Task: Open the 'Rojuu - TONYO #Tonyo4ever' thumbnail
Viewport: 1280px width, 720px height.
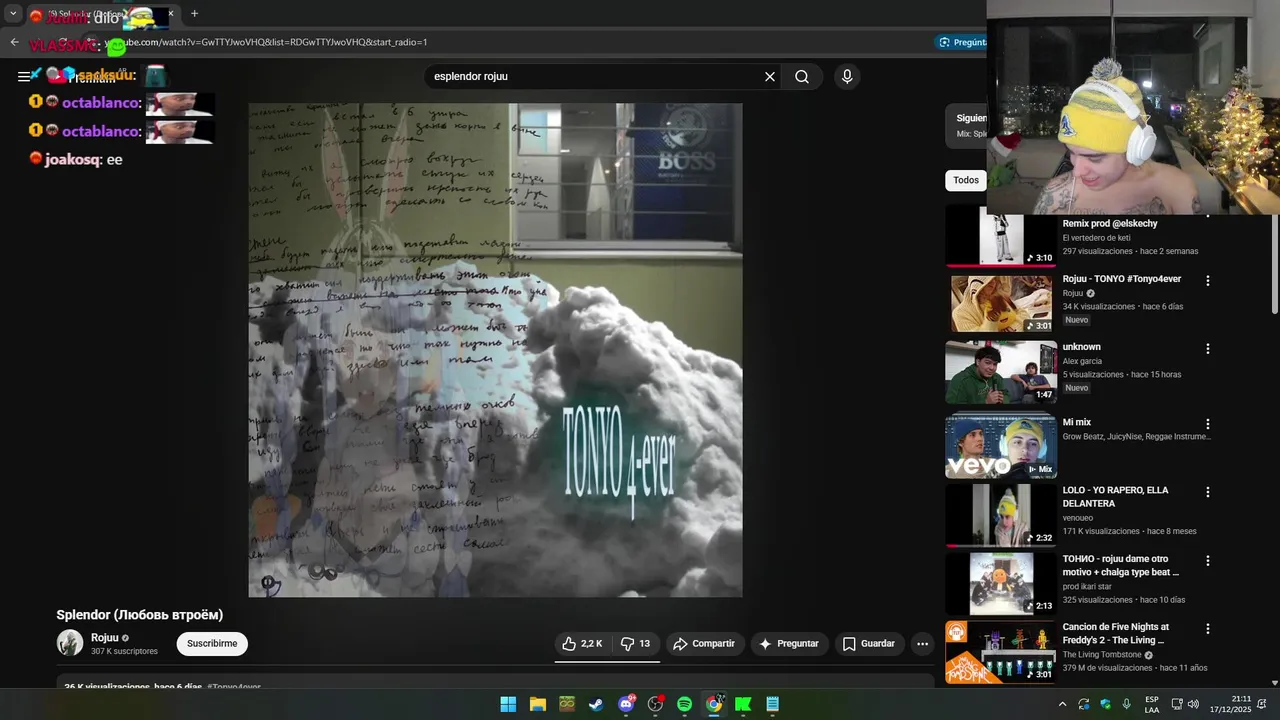Action: tap(1001, 304)
